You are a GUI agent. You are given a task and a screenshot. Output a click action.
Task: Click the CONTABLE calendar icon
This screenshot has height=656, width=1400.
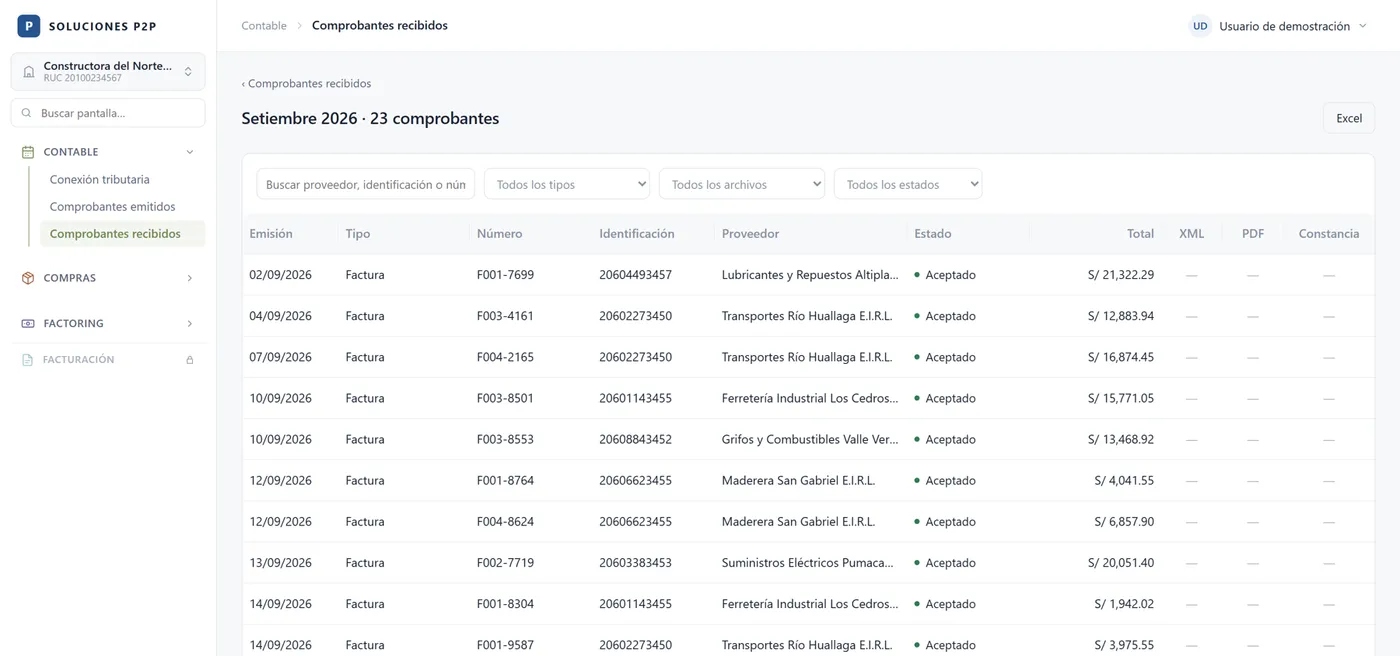[x=28, y=152]
